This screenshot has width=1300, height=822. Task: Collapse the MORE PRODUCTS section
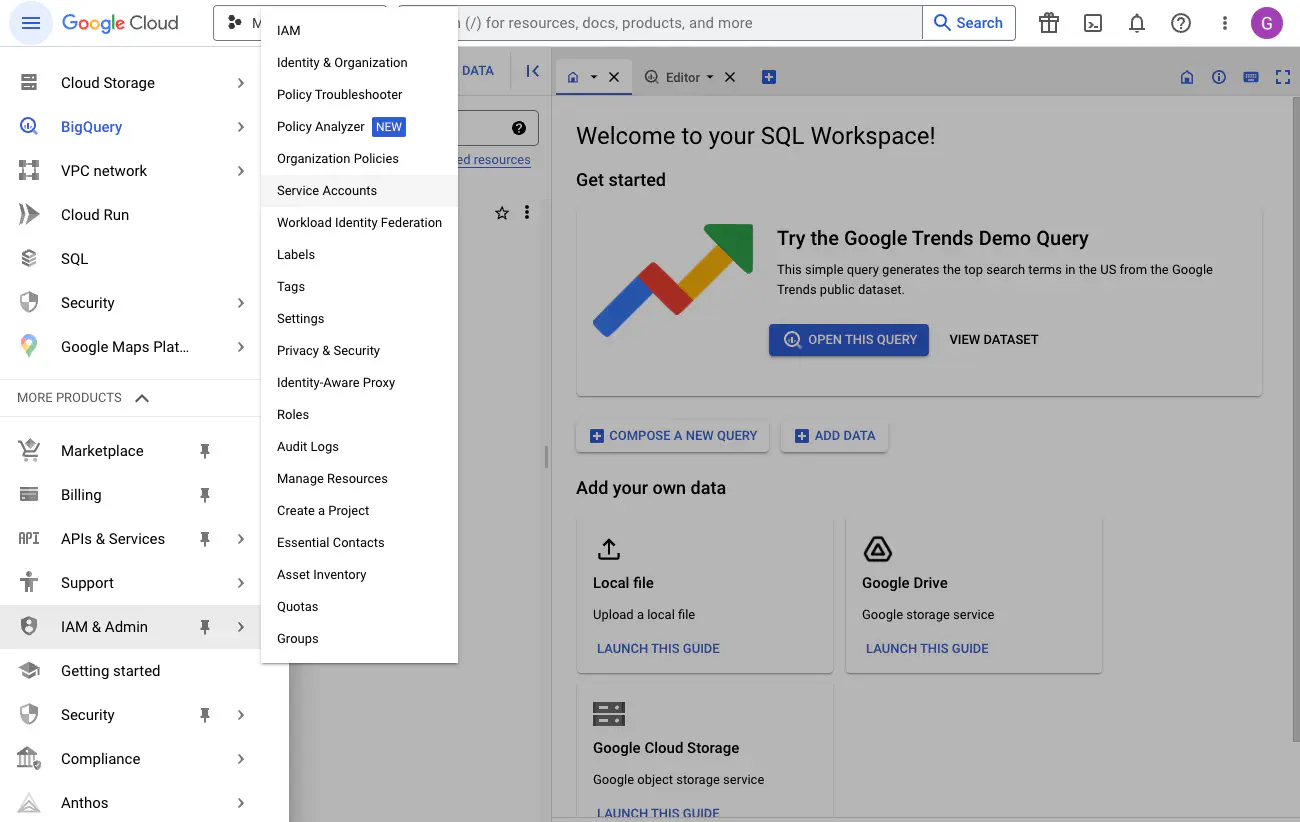click(x=142, y=398)
